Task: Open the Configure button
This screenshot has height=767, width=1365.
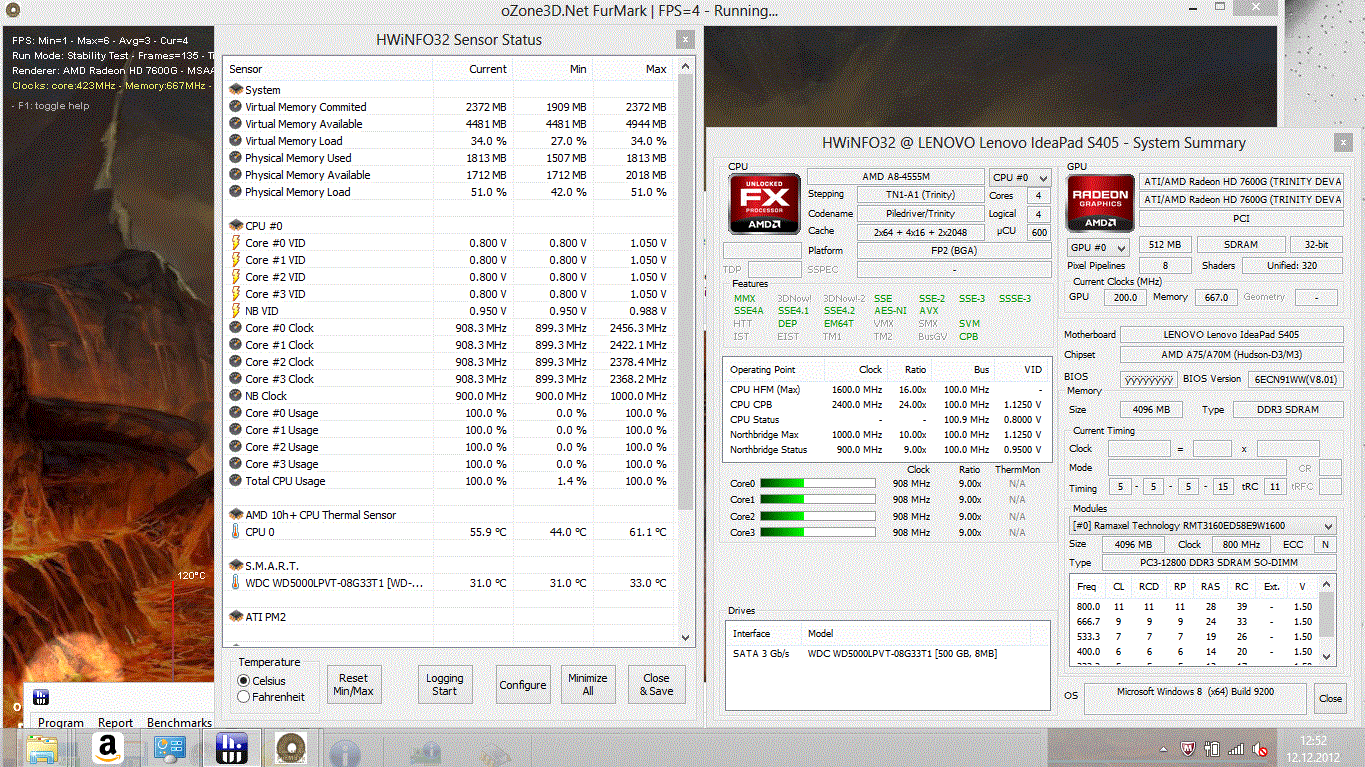Action: pos(523,685)
